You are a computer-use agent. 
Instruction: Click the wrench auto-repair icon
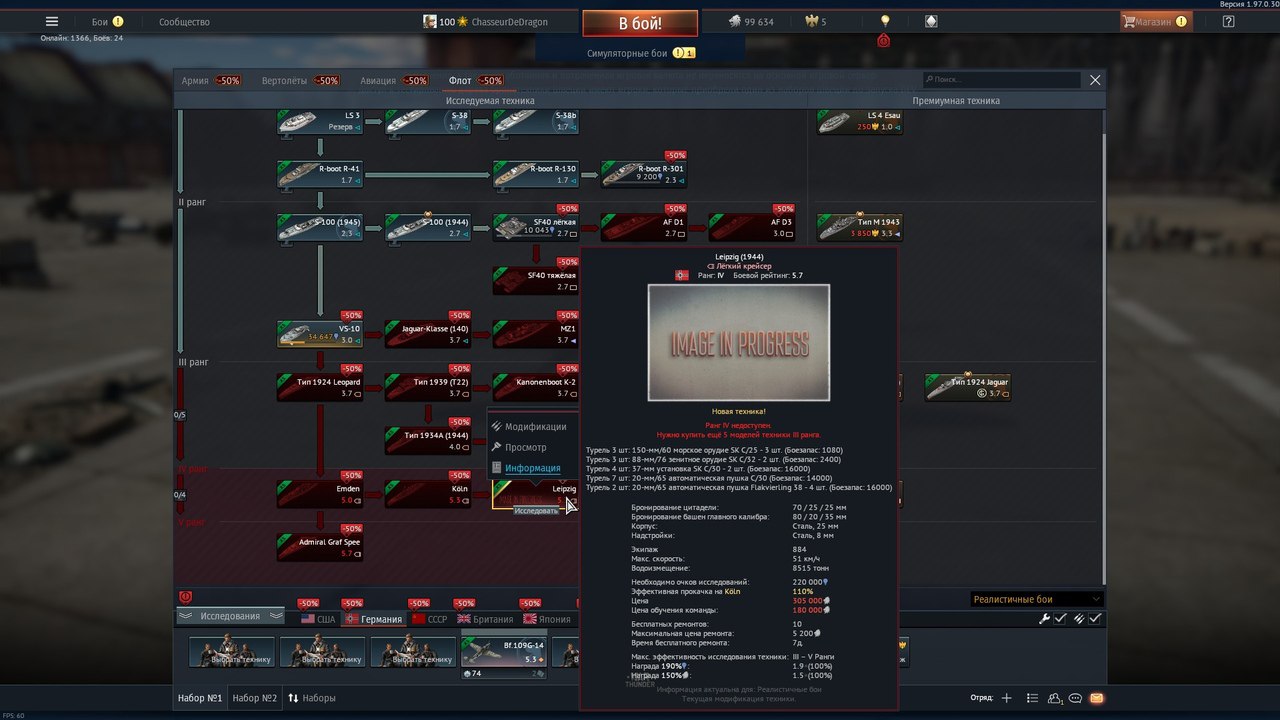point(1044,619)
